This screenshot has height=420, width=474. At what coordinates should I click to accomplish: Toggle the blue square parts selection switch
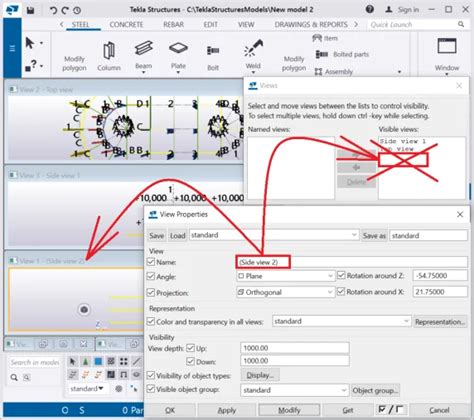point(98,361)
